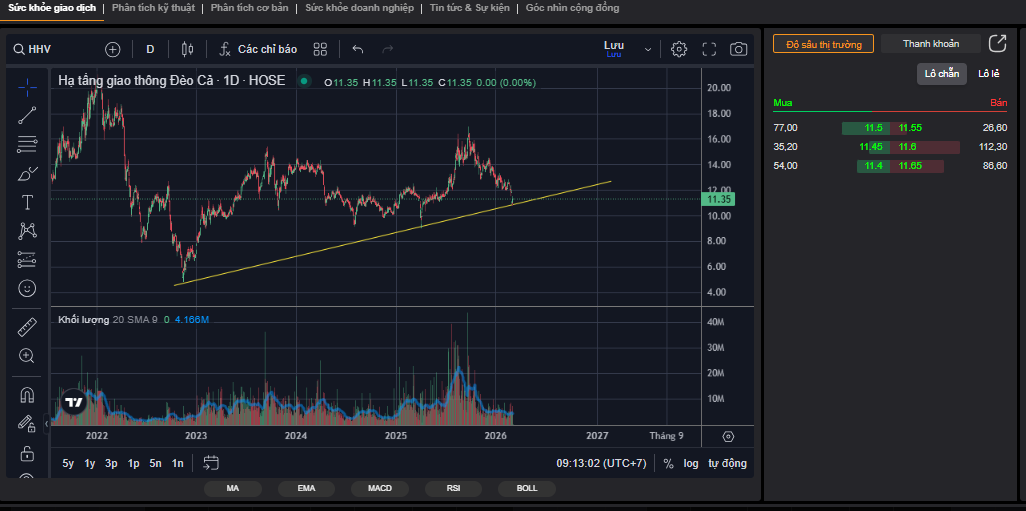The width and height of the screenshot is (1026, 511).
Task: Click the 11.35 current price label
Action: pyautogui.click(x=718, y=199)
